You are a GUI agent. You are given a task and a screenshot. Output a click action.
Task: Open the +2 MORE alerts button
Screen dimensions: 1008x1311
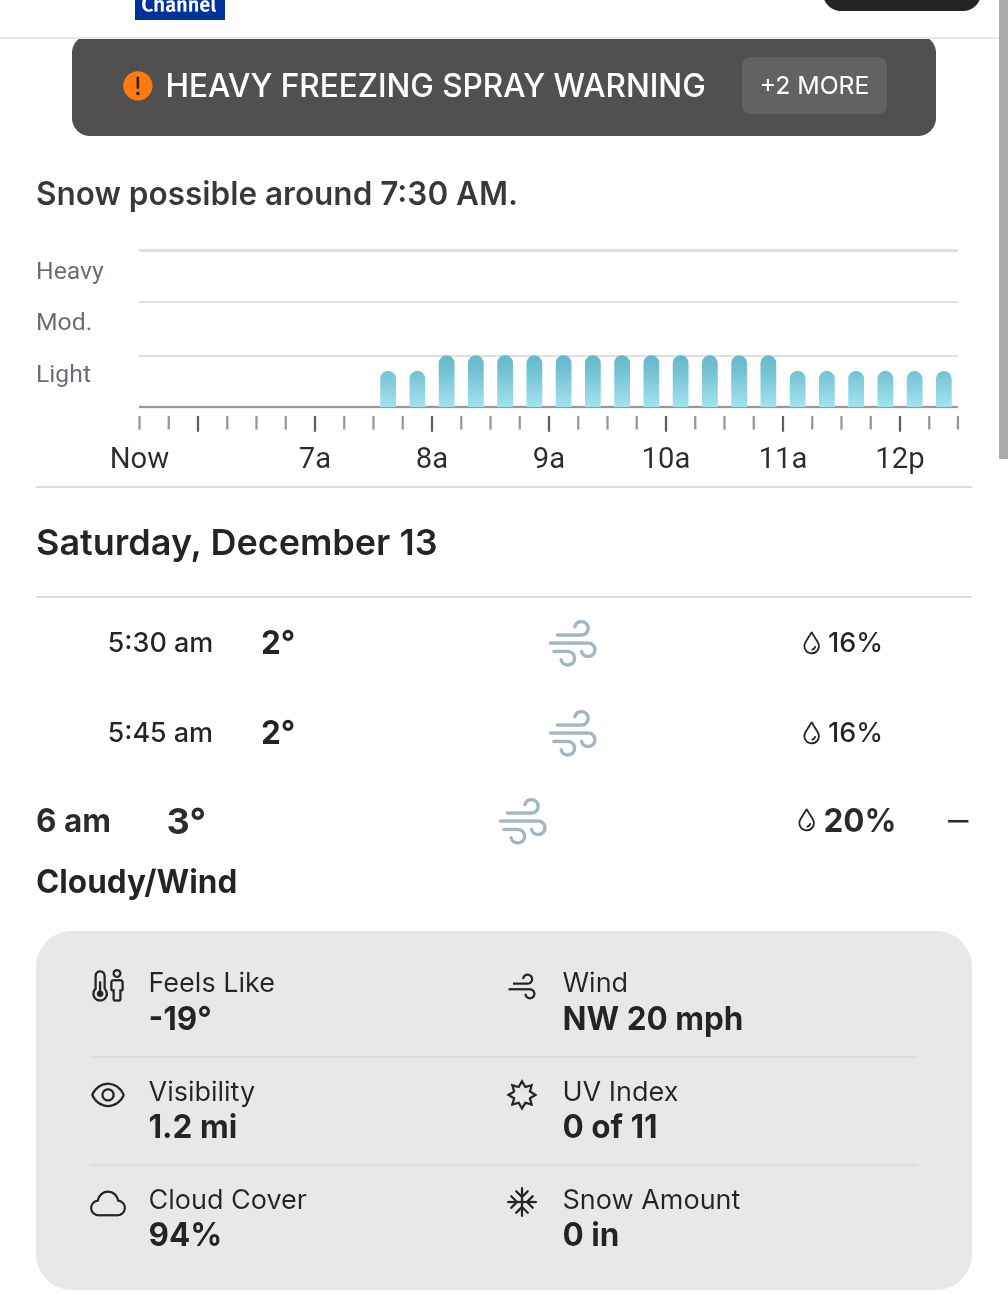pyautogui.click(x=814, y=86)
